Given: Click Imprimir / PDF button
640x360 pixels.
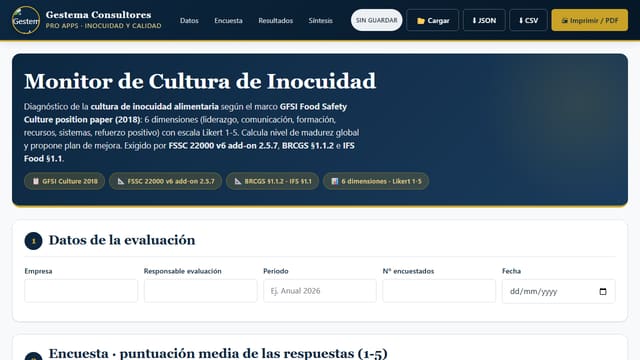Looking at the screenshot, I should pos(590,20).
